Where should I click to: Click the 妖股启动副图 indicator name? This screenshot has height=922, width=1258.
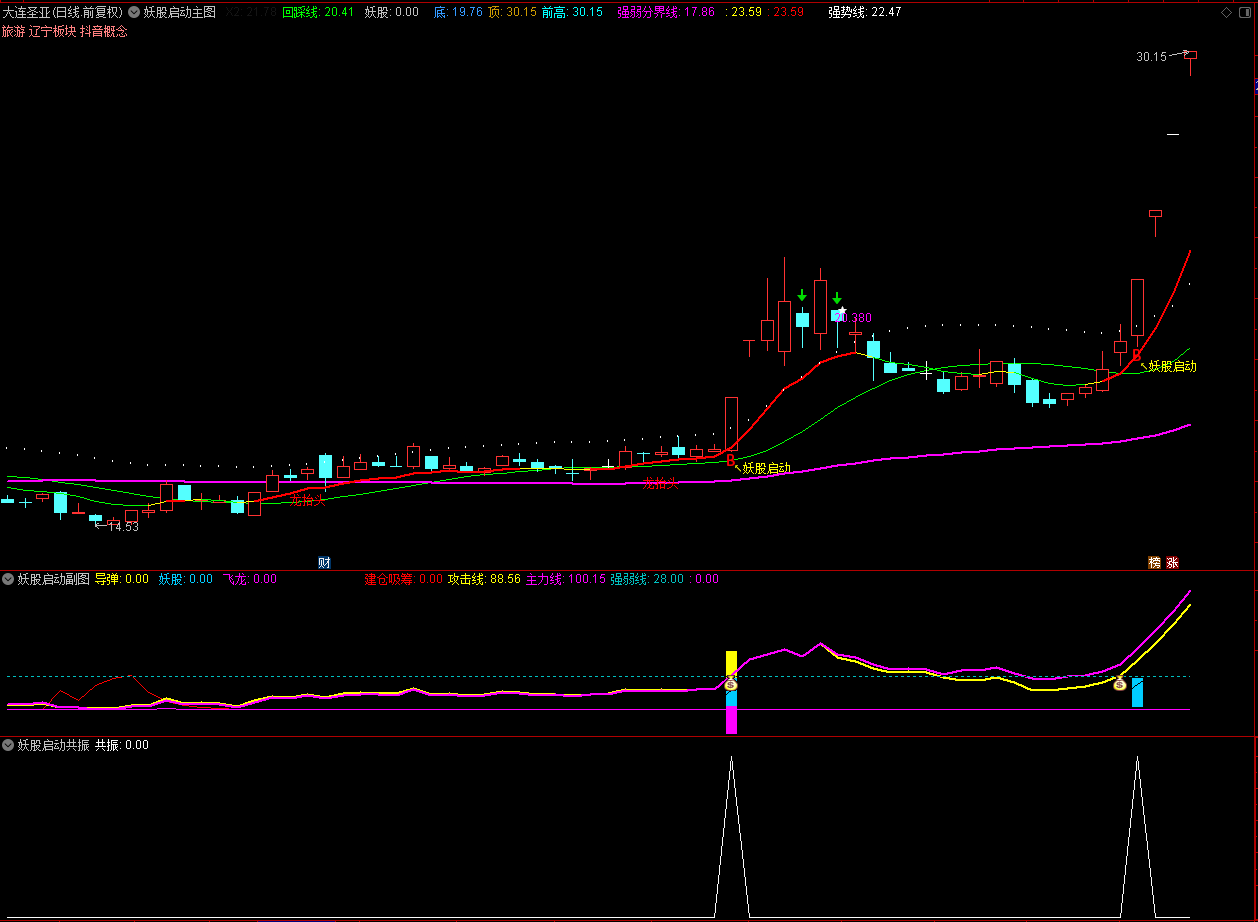(x=53, y=579)
